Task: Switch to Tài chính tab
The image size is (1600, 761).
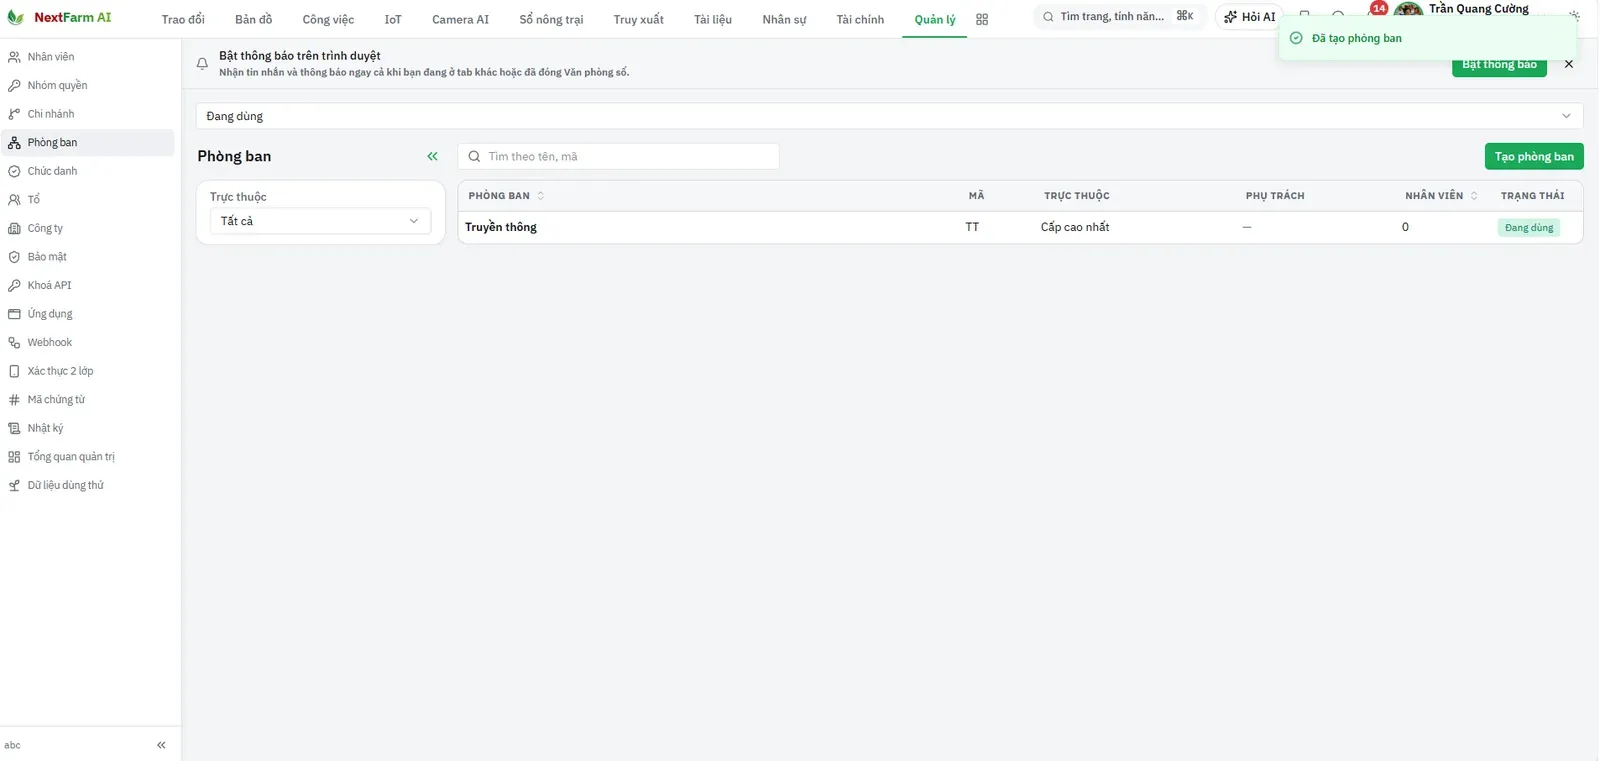Action: 860,19
